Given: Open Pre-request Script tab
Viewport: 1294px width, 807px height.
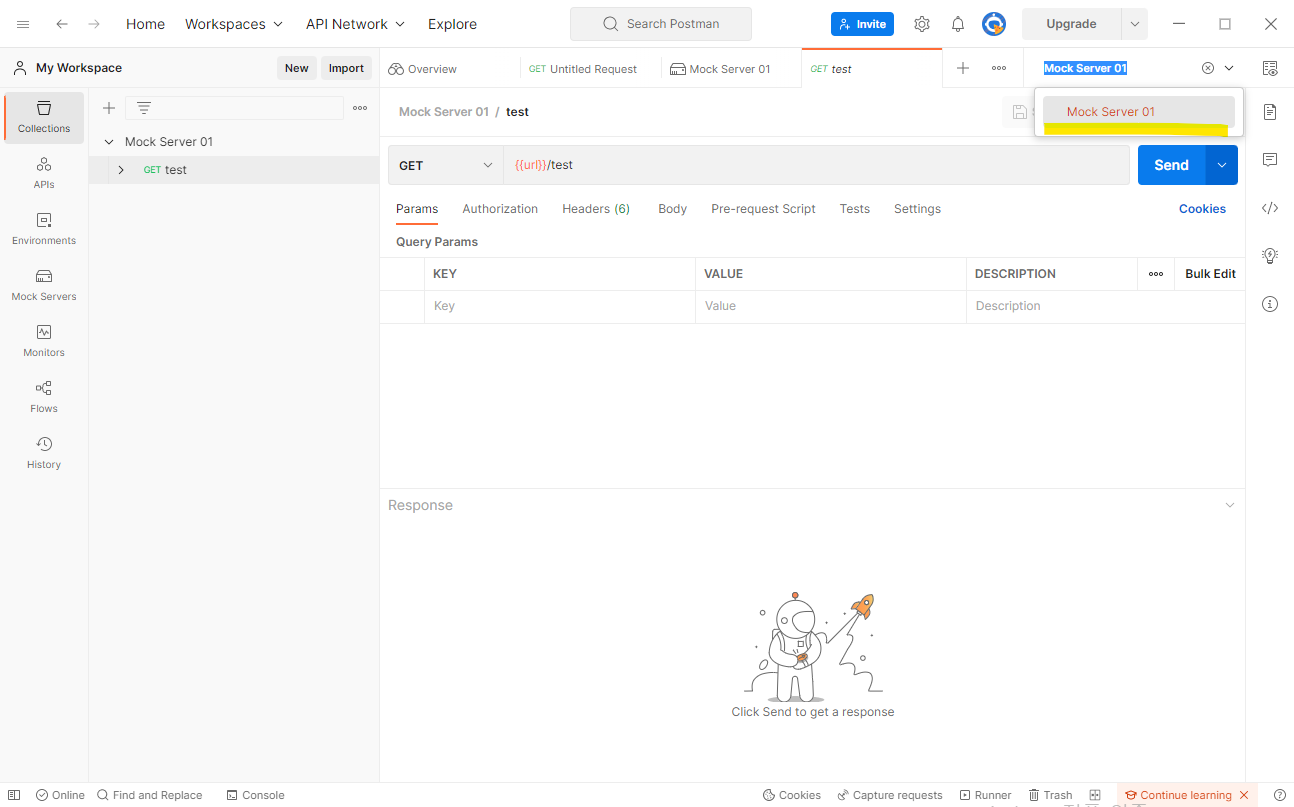Looking at the screenshot, I should click(x=763, y=209).
